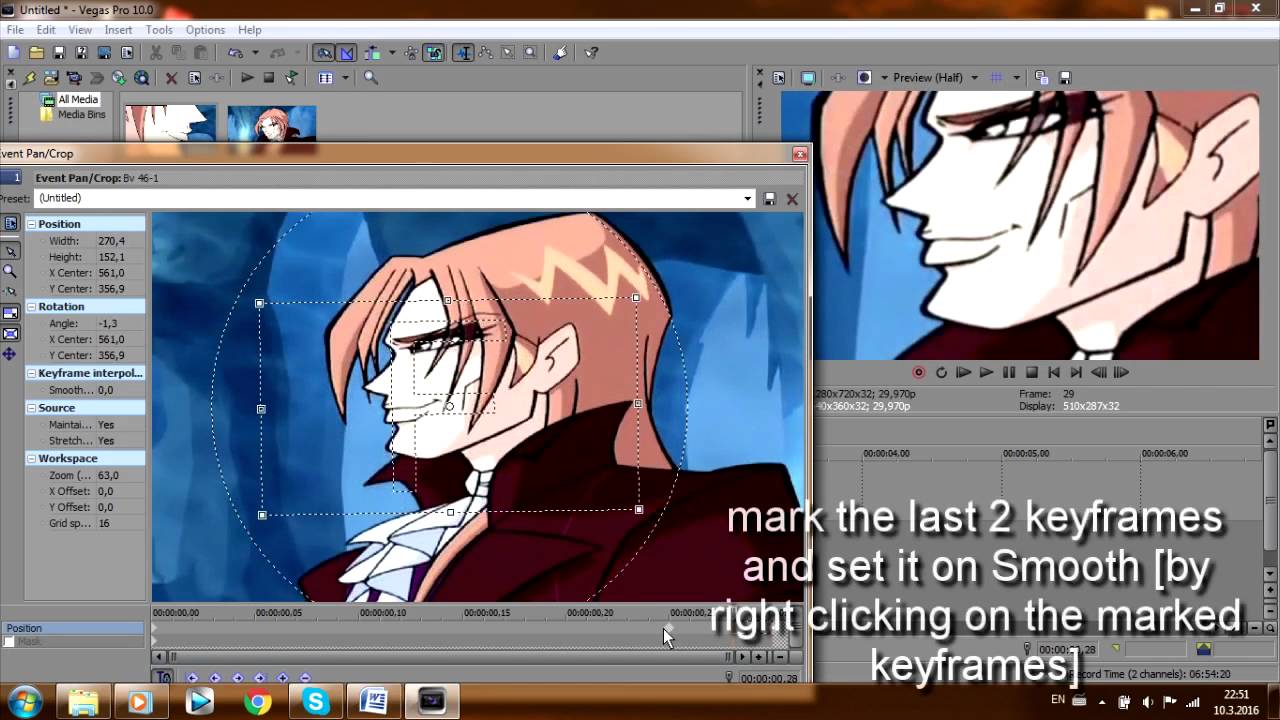
Task: Open the Tools menu
Action: pos(159,30)
